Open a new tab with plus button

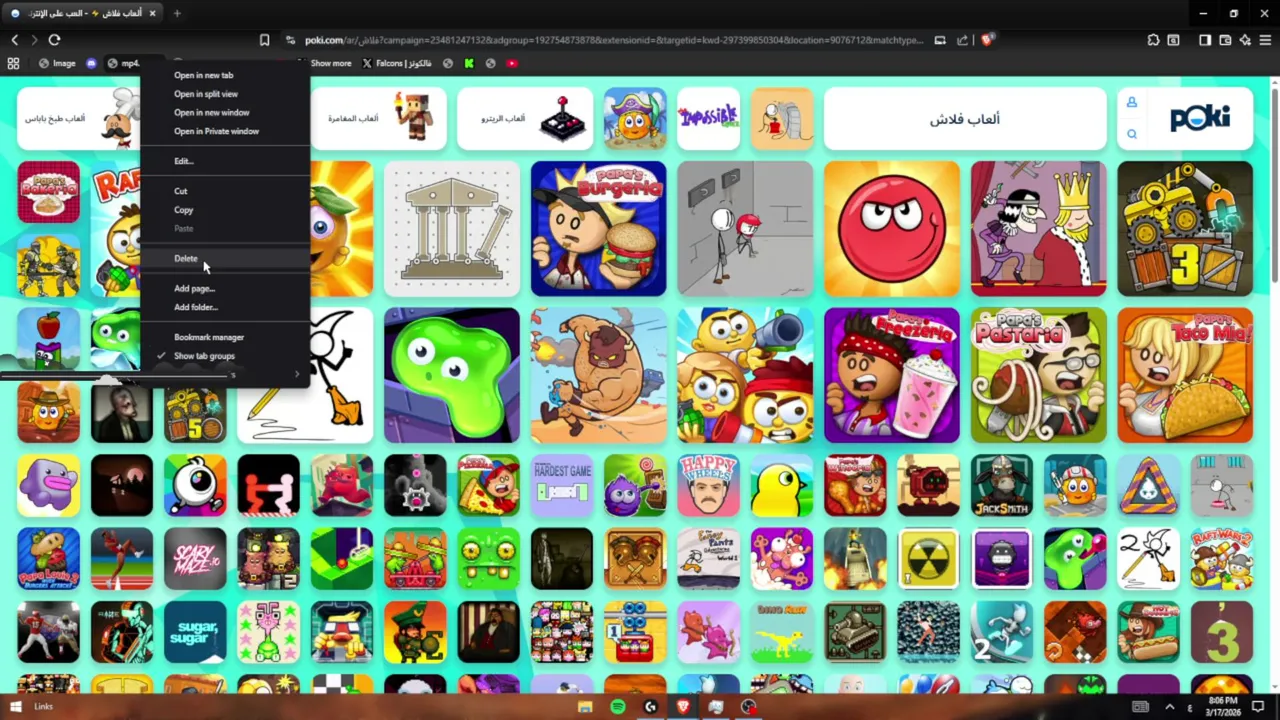[177, 13]
